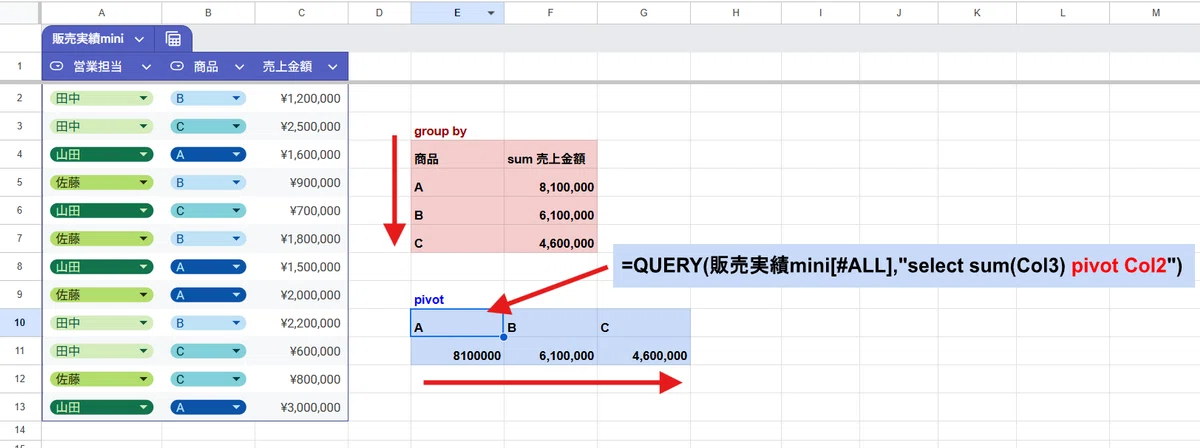The width and height of the screenshot is (1200, 448).
Task: Open the product A dropdown chip in row 9
Action: click(x=208, y=295)
